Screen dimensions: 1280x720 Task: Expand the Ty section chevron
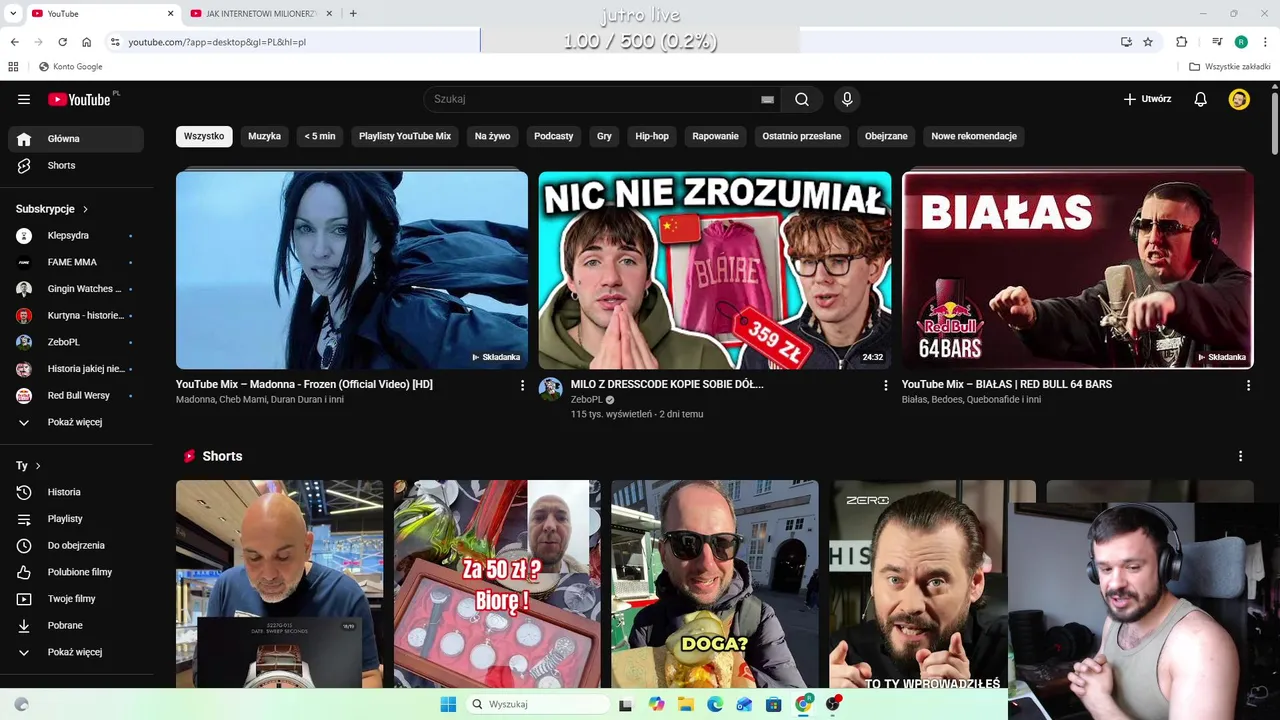(x=38, y=466)
